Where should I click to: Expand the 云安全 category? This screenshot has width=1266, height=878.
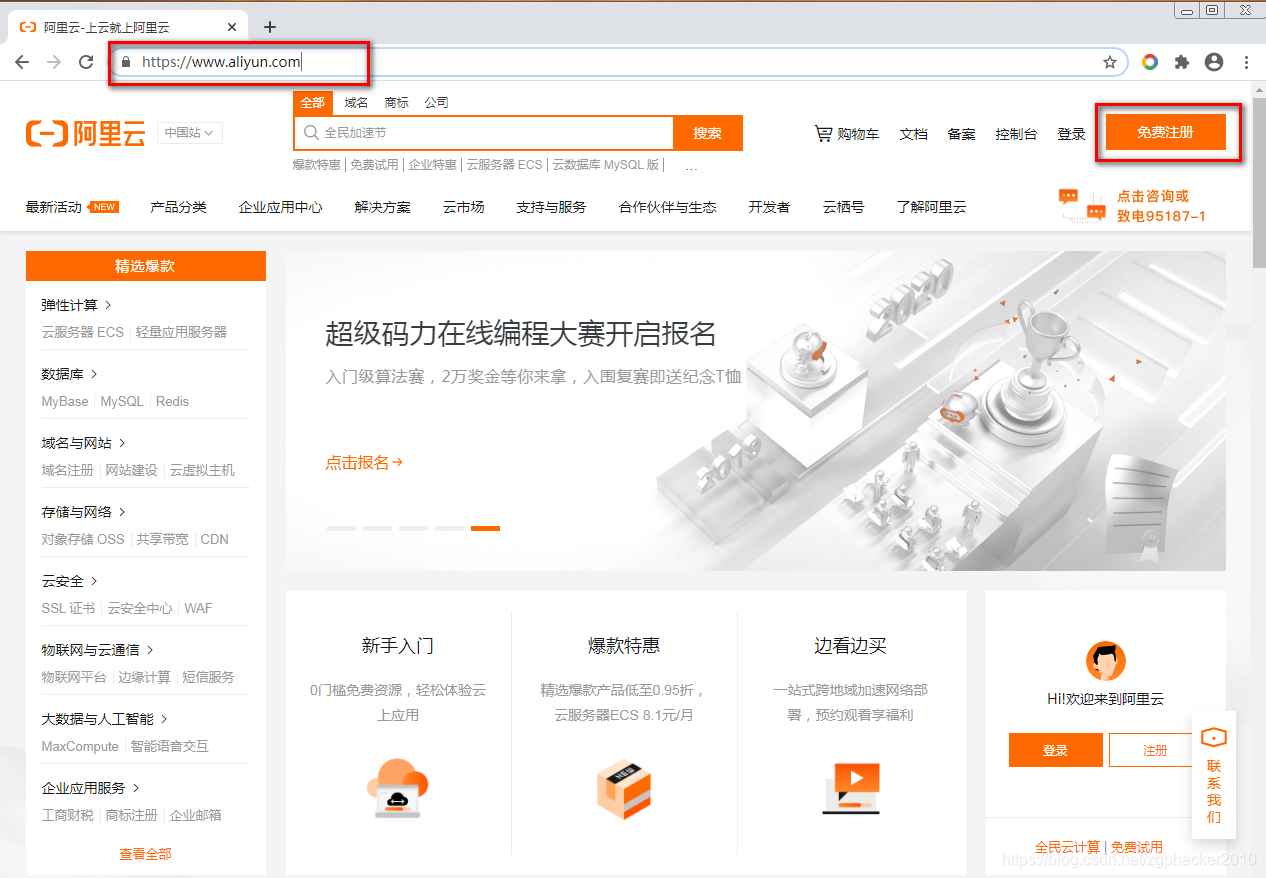point(70,581)
